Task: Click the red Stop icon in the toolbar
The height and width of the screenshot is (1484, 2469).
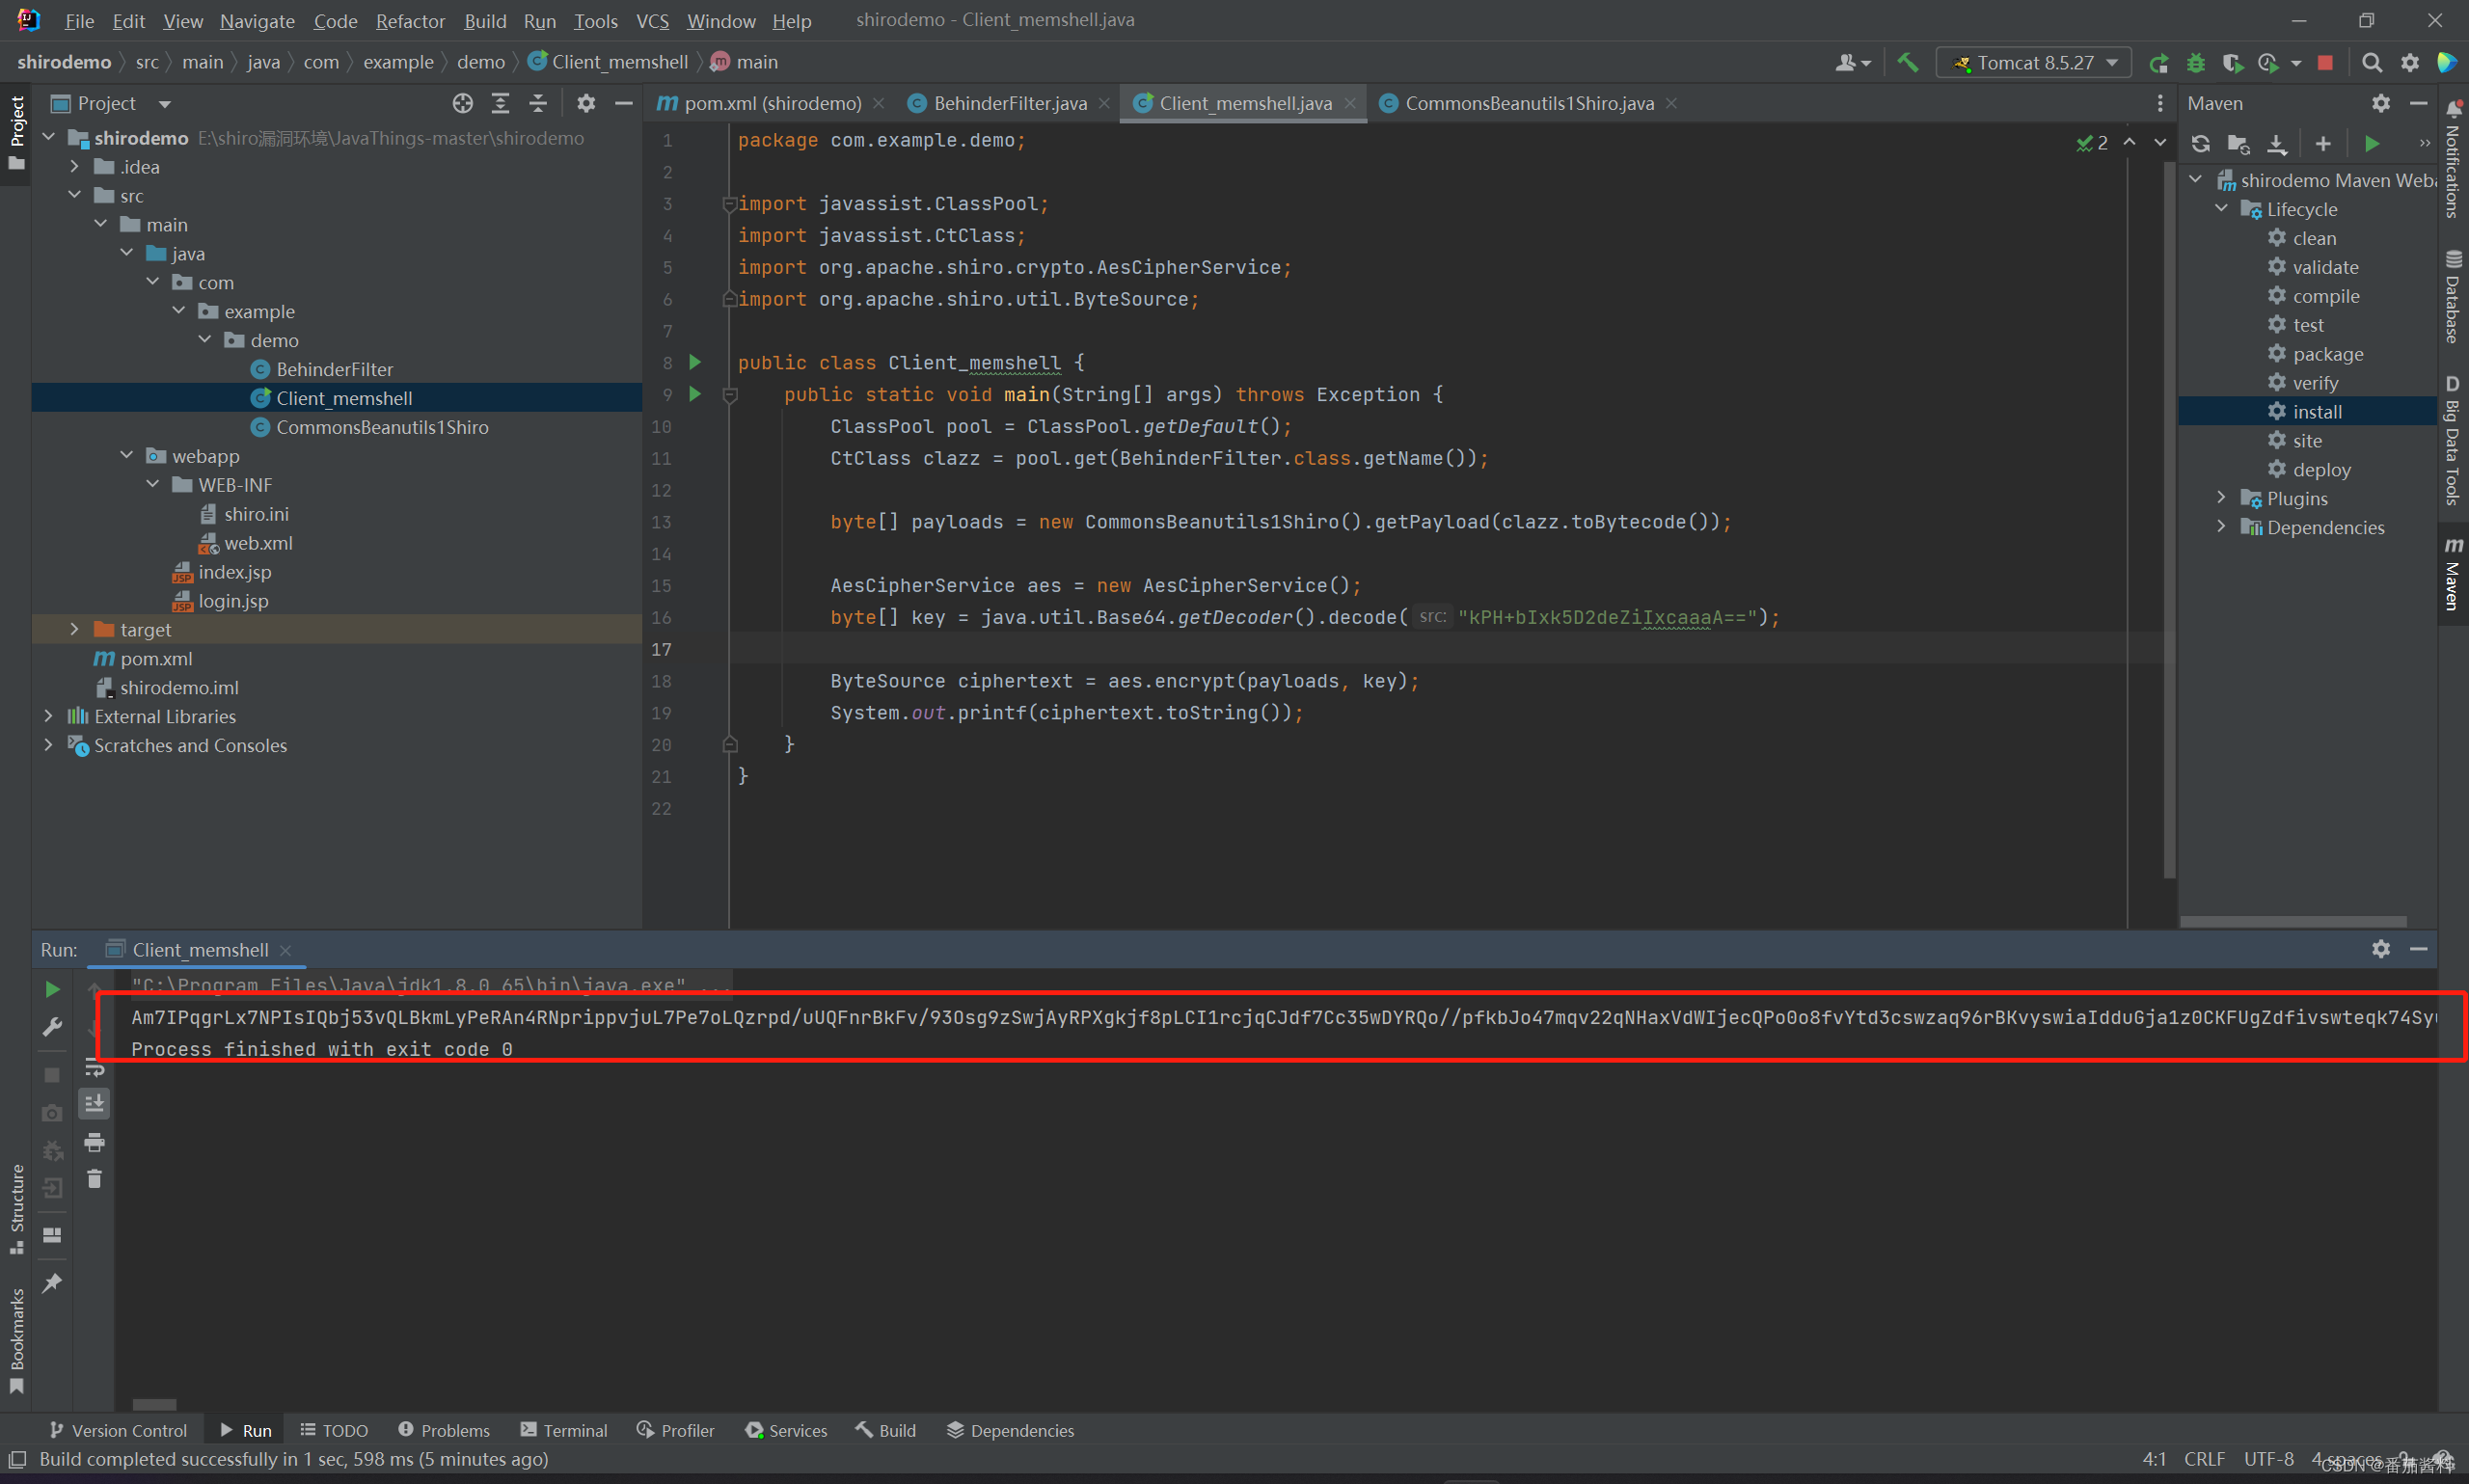Action: [2325, 62]
